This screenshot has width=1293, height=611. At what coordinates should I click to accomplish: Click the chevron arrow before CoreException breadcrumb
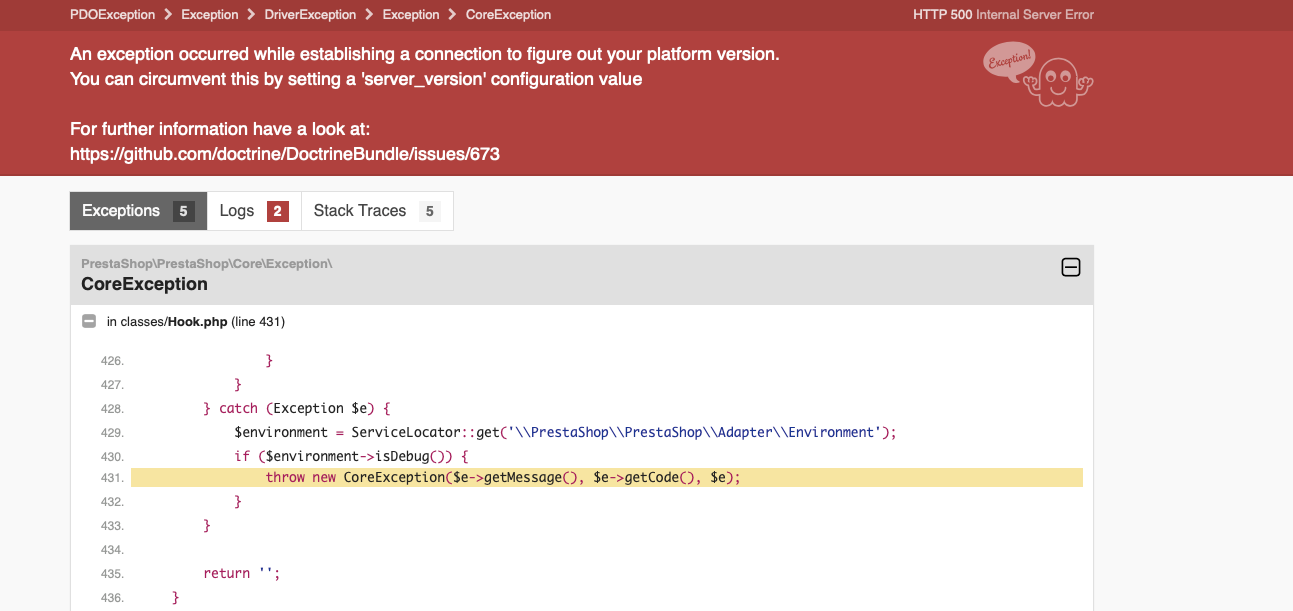click(x=453, y=15)
